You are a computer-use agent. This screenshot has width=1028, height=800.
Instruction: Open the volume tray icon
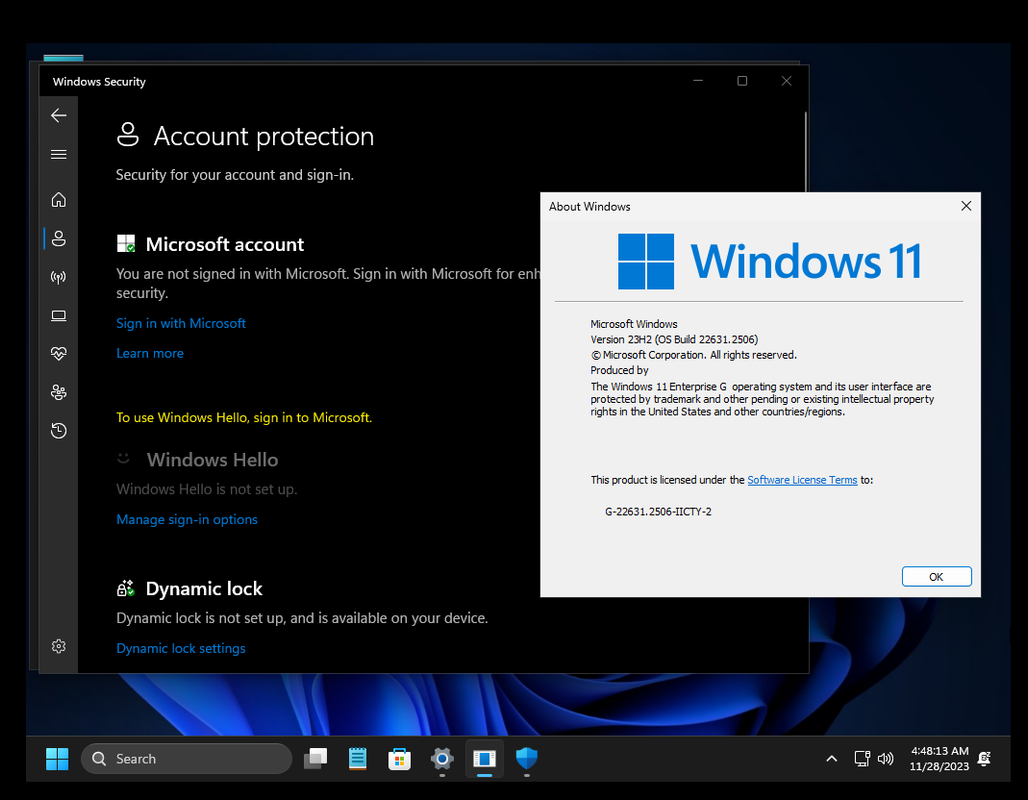click(885, 759)
